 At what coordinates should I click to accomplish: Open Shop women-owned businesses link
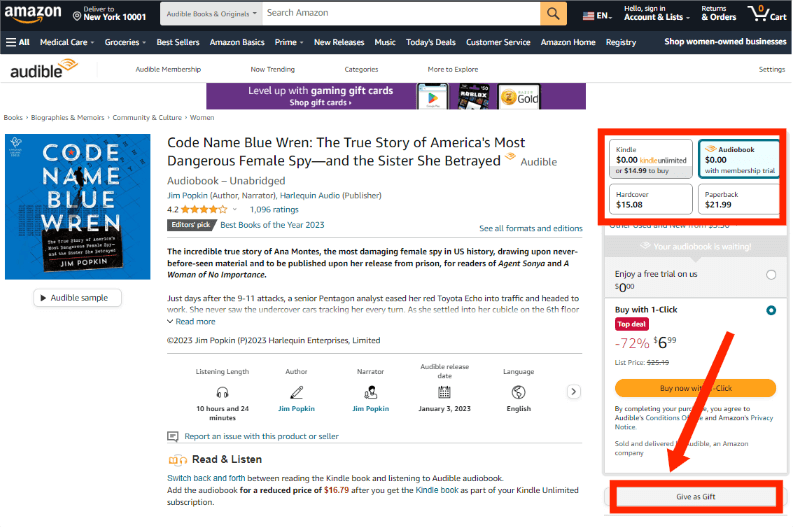725,42
